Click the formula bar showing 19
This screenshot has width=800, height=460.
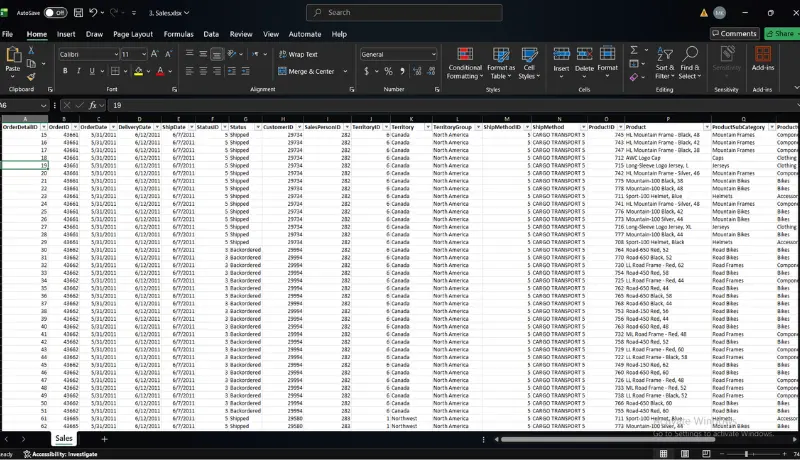pyautogui.click(x=452, y=106)
